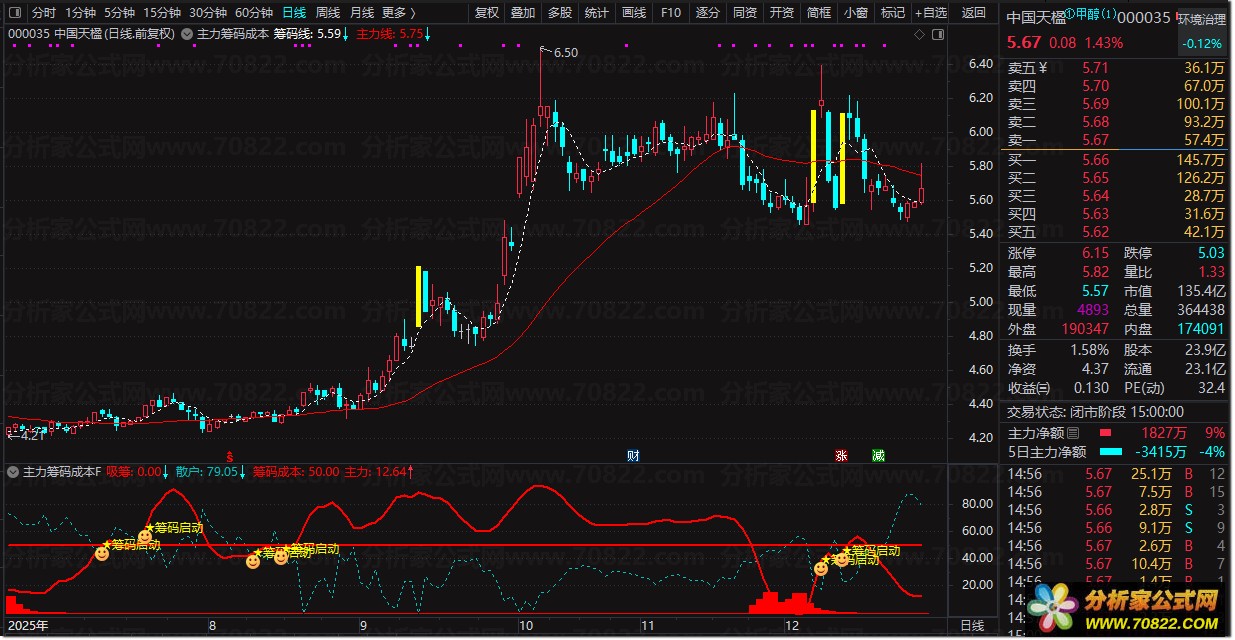Click the 逐分 toolbar button
The image size is (1235, 640).
(x=707, y=13)
